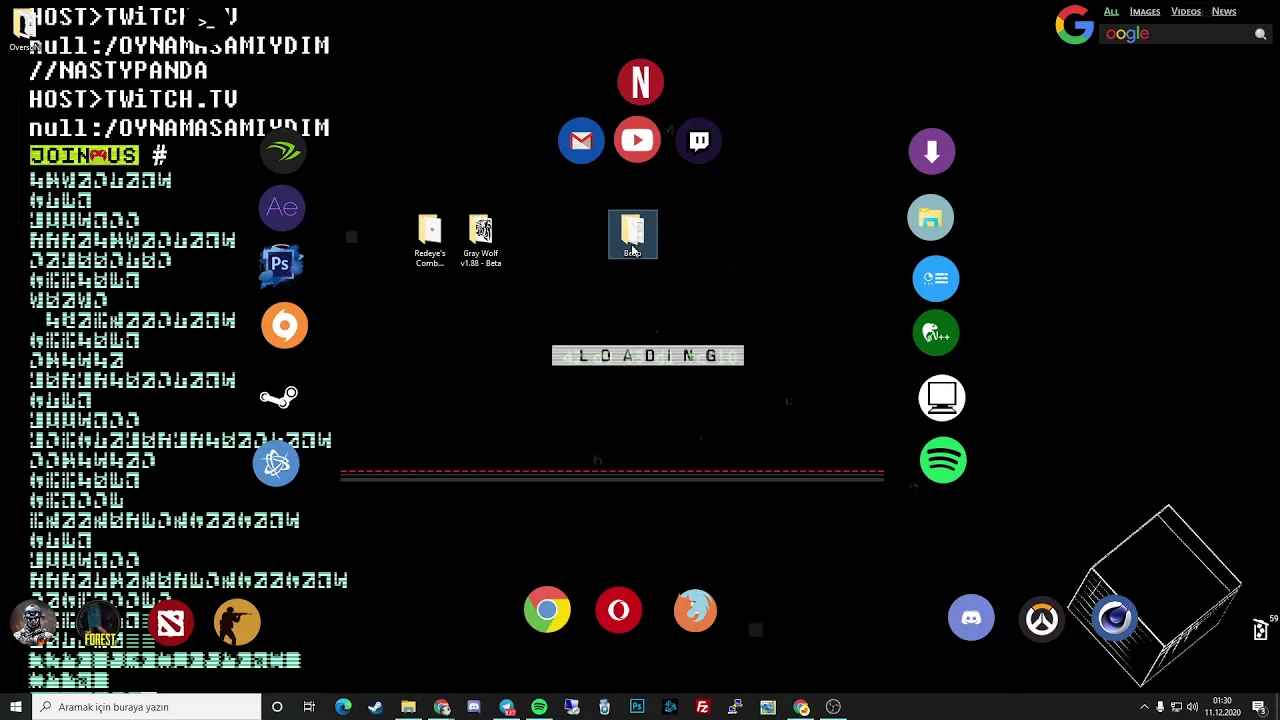Click the Videos link in Google widget

point(1186,11)
